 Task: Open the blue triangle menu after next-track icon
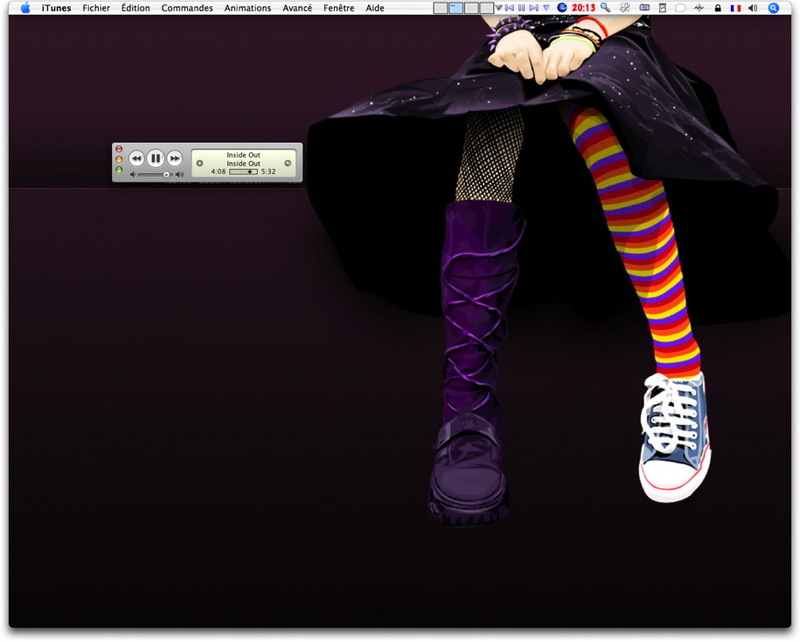point(546,8)
